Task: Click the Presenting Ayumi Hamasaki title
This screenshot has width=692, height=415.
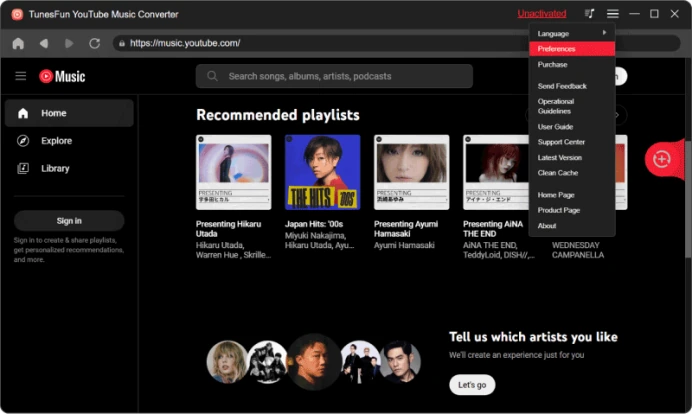Action: 406,229
